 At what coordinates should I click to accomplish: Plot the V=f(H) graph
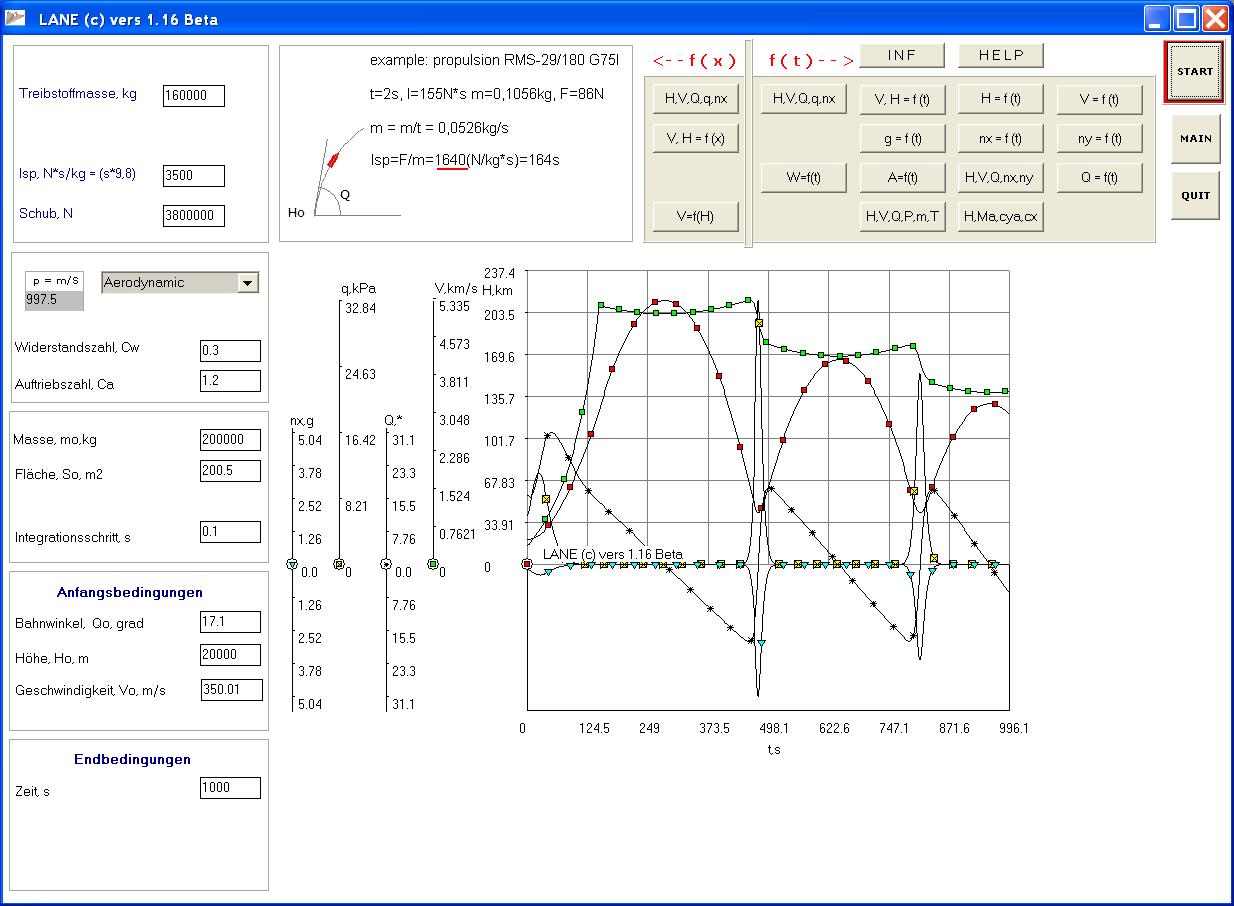[695, 216]
